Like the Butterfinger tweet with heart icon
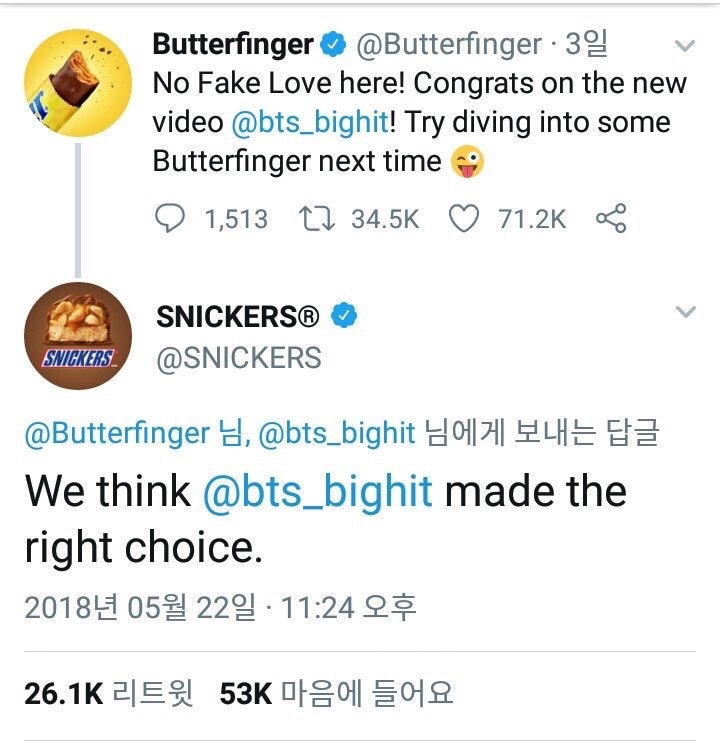 click(x=463, y=218)
